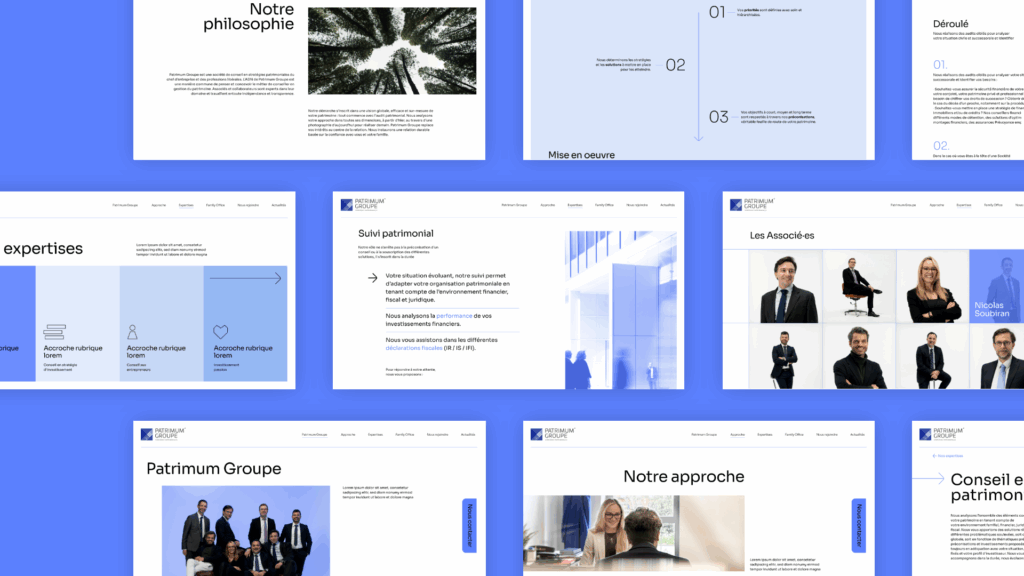Click the downward arrow in the Mise en oeuvre timeline
The image size is (1024, 576).
click(699, 76)
